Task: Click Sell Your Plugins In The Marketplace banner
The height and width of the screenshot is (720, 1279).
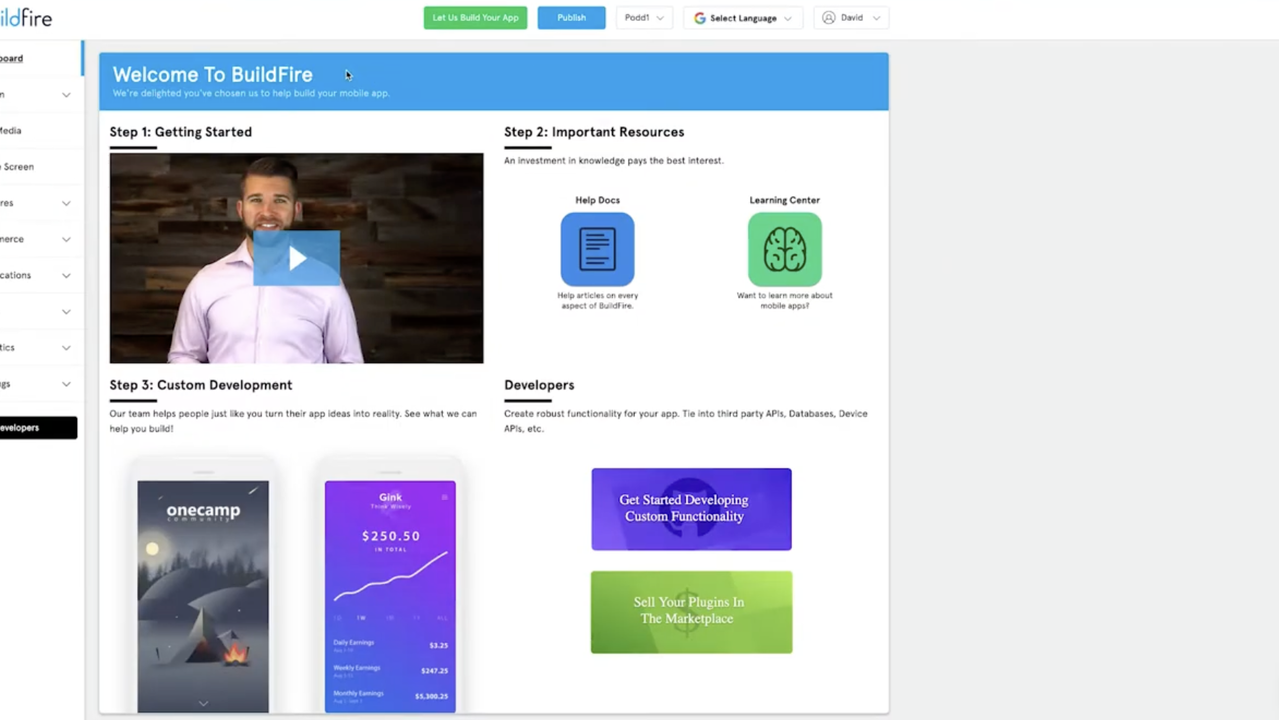Action: point(691,611)
